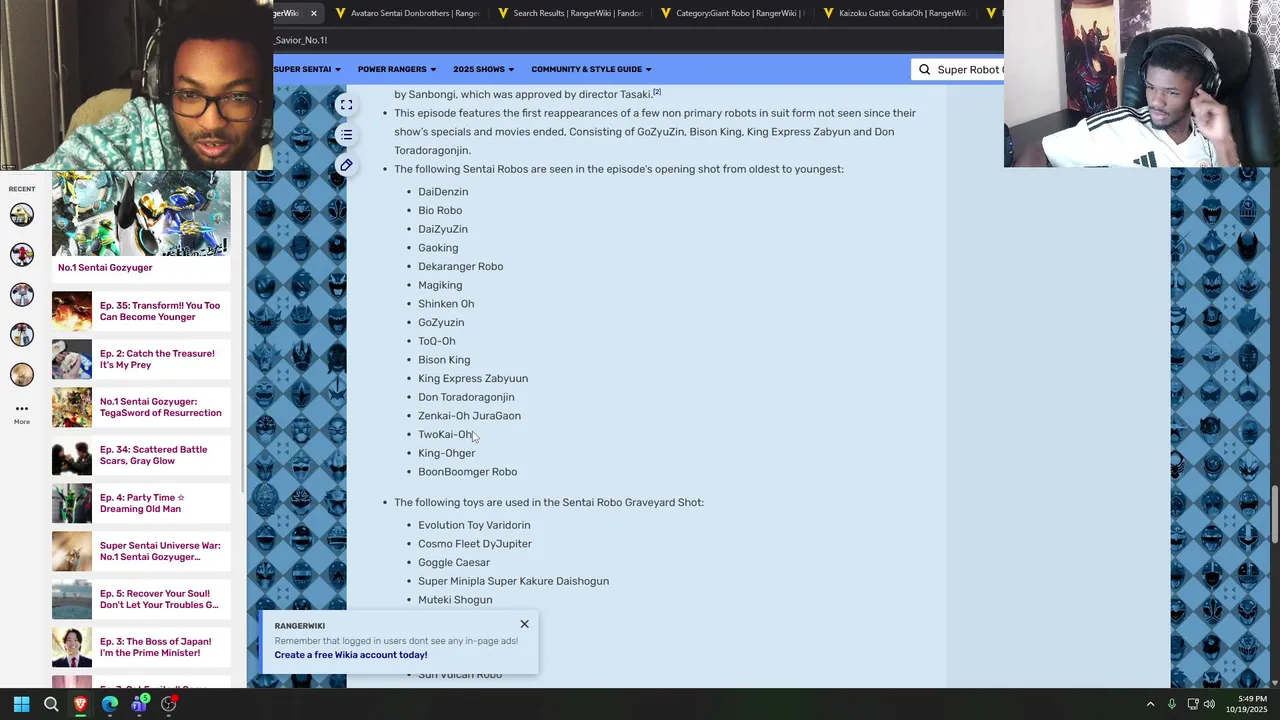Expand the COMMUNITY & STYLE GUIDE dropdown
Viewport: 1280px width, 720px height.
coord(591,69)
